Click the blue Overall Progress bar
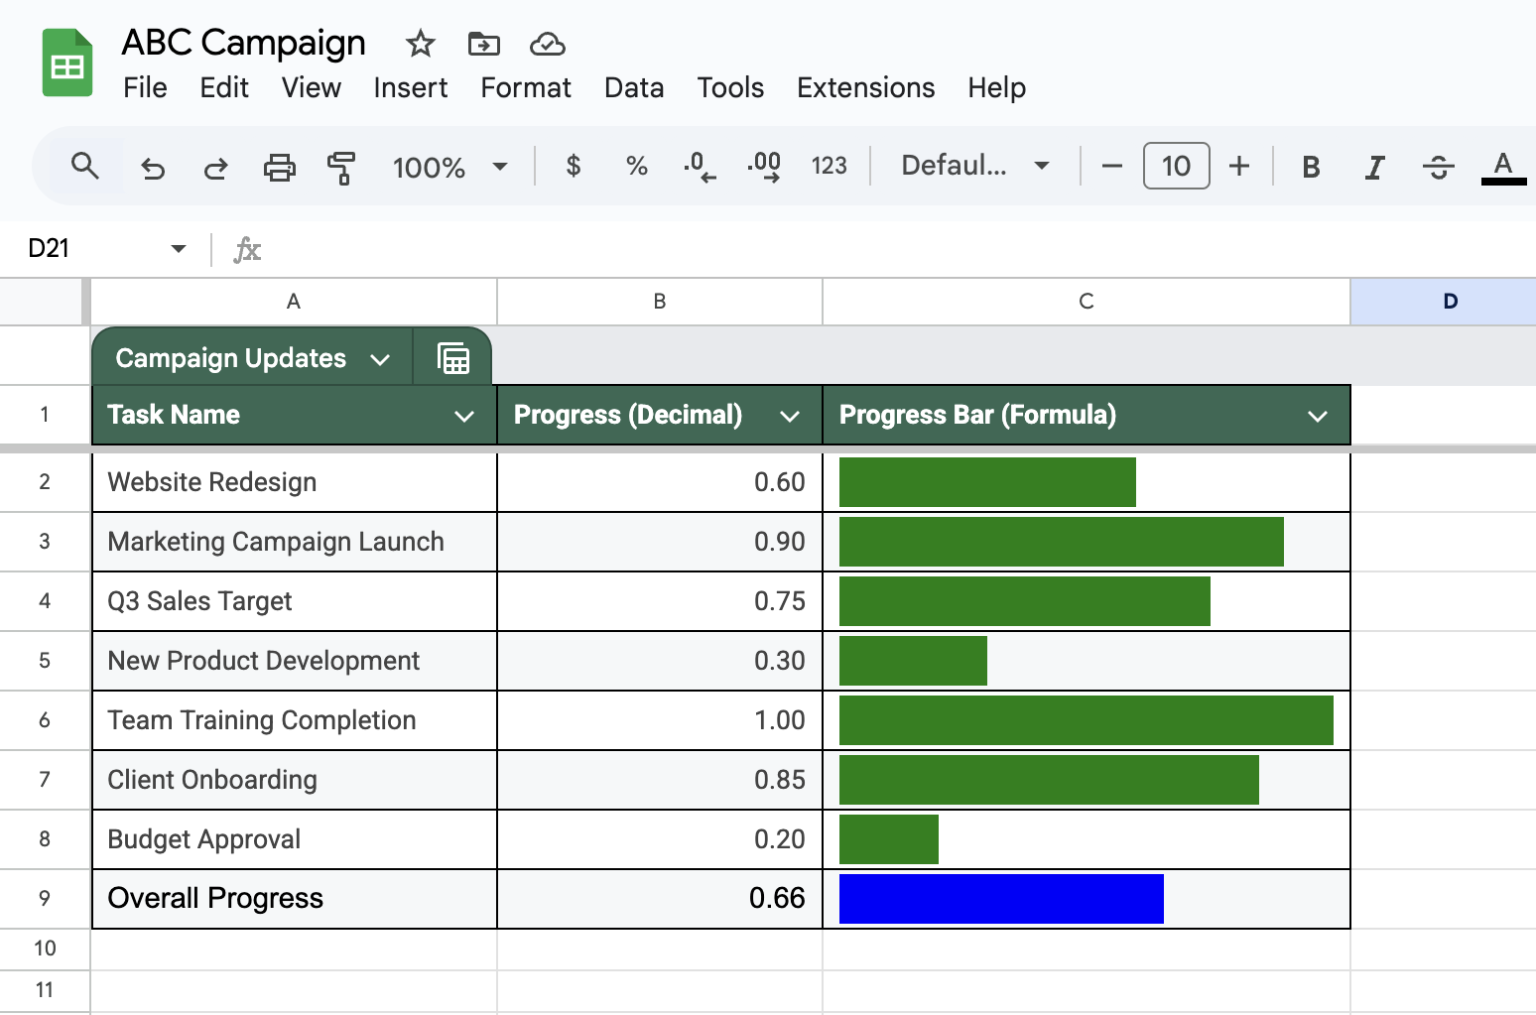1536x1015 pixels. [x=1000, y=897]
